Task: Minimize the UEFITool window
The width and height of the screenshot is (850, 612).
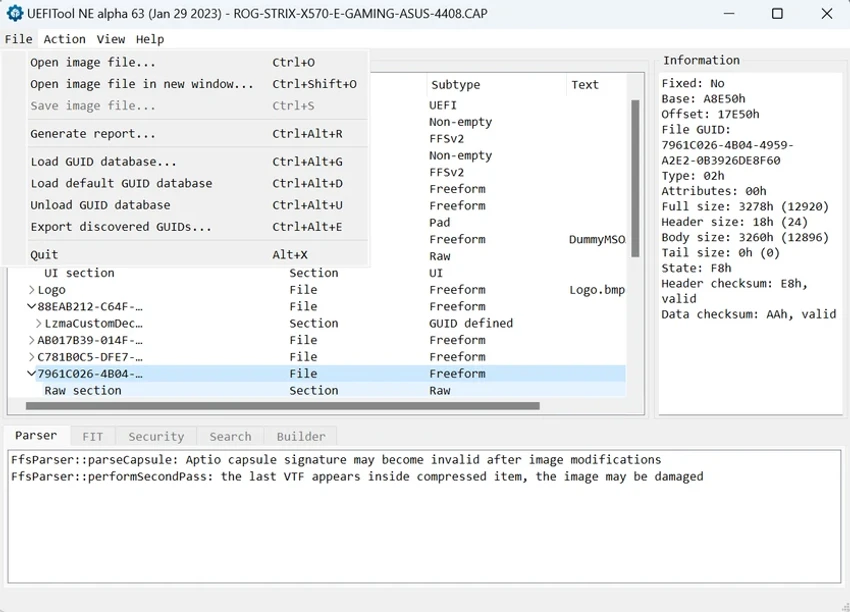Action: click(x=729, y=14)
